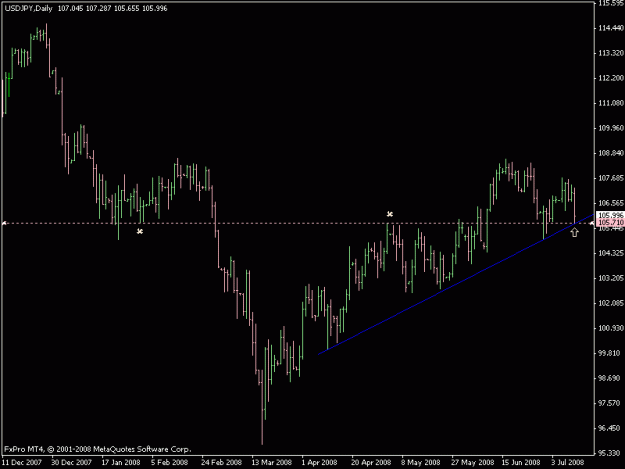Click the 98.690 price axis label
Screen dimensions: 625x469
point(611,378)
